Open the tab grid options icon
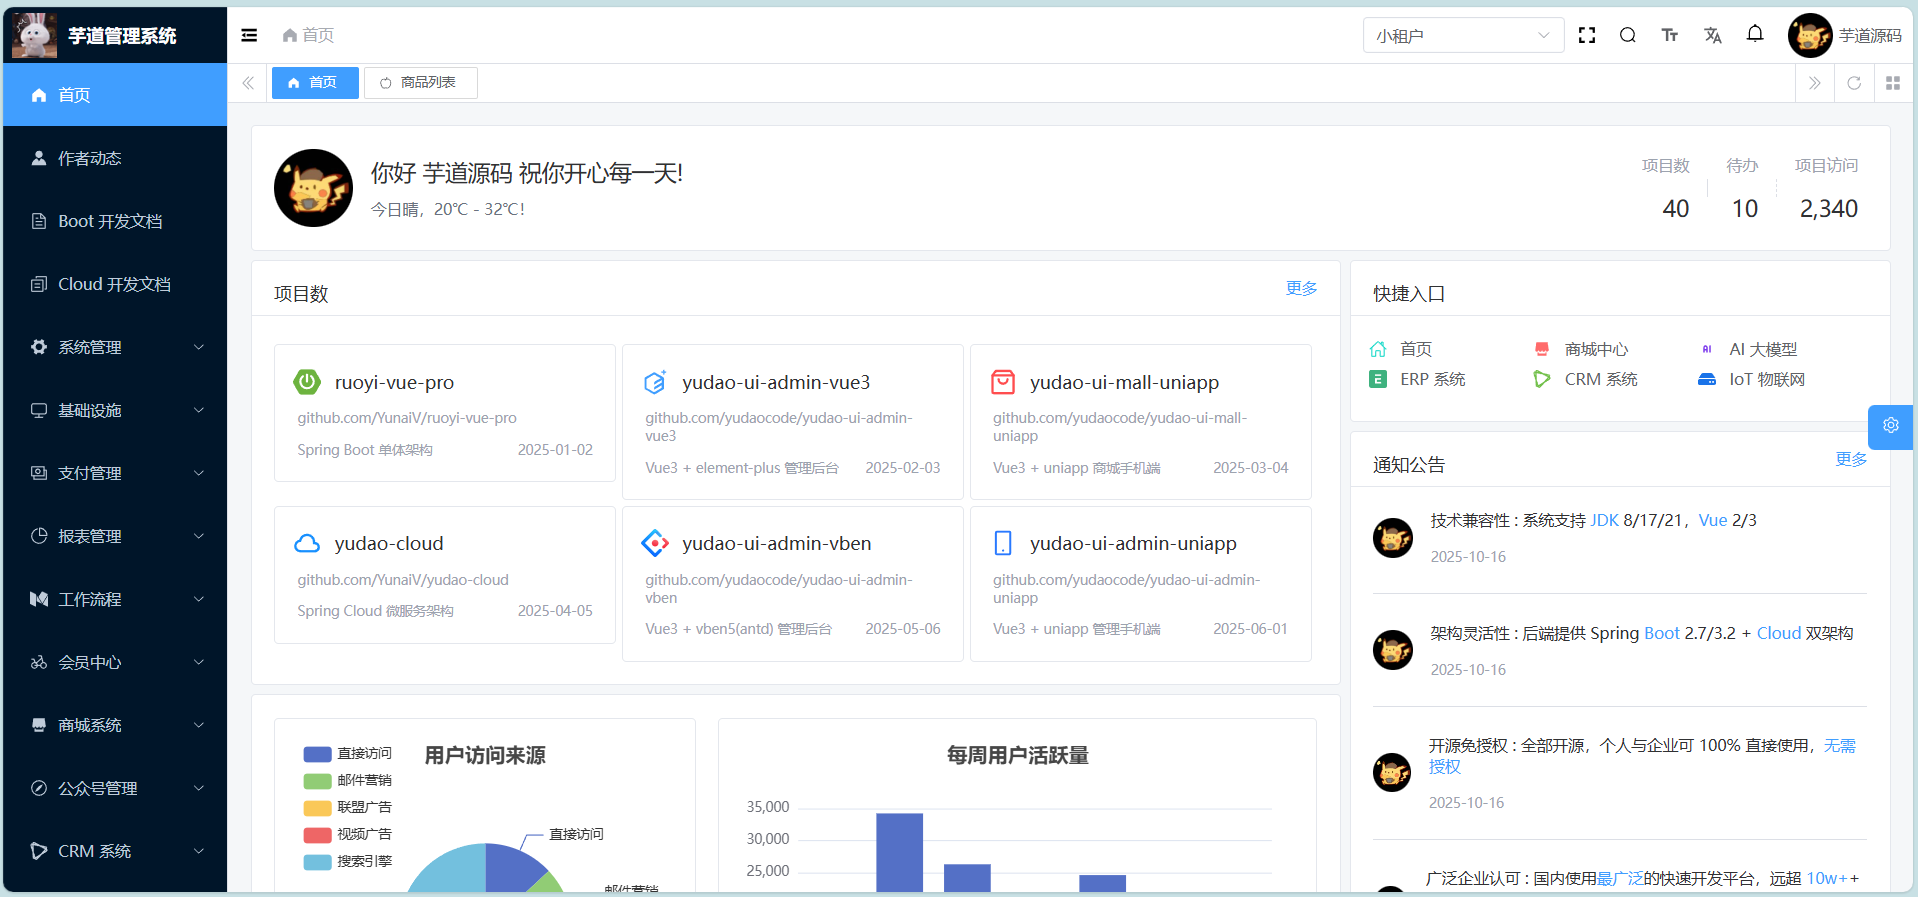 pyautogui.click(x=1893, y=83)
